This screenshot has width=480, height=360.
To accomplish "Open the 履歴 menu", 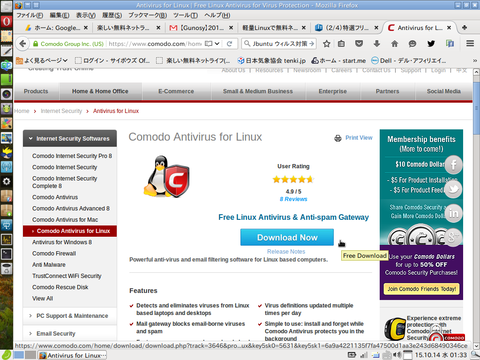I will point(112,15).
